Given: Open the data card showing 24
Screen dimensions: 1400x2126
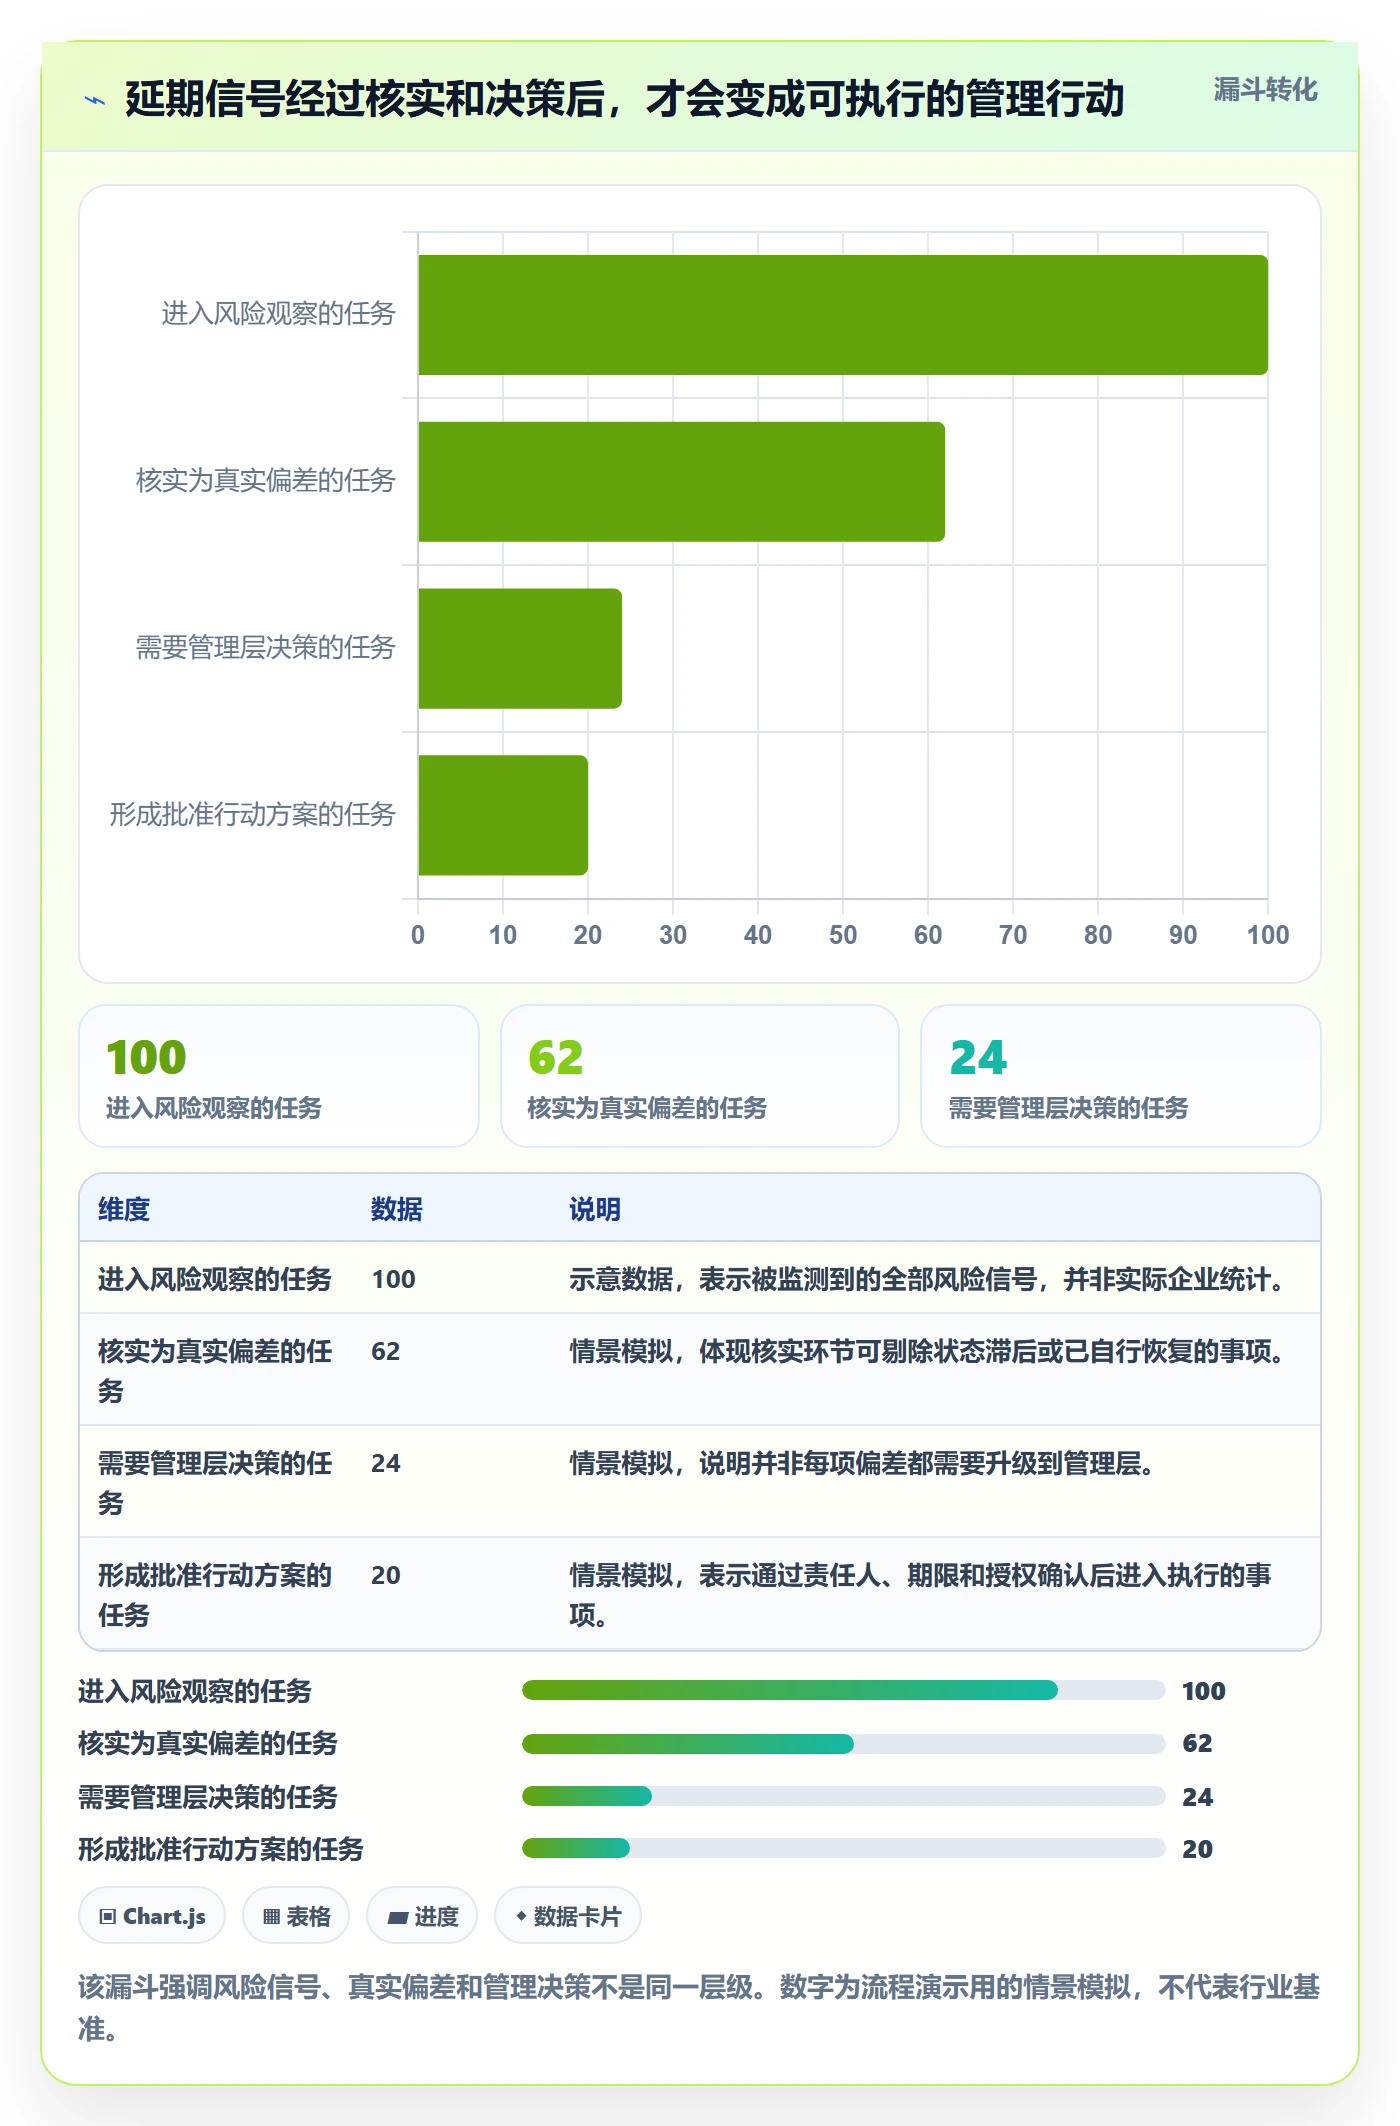Looking at the screenshot, I should point(1121,1076).
